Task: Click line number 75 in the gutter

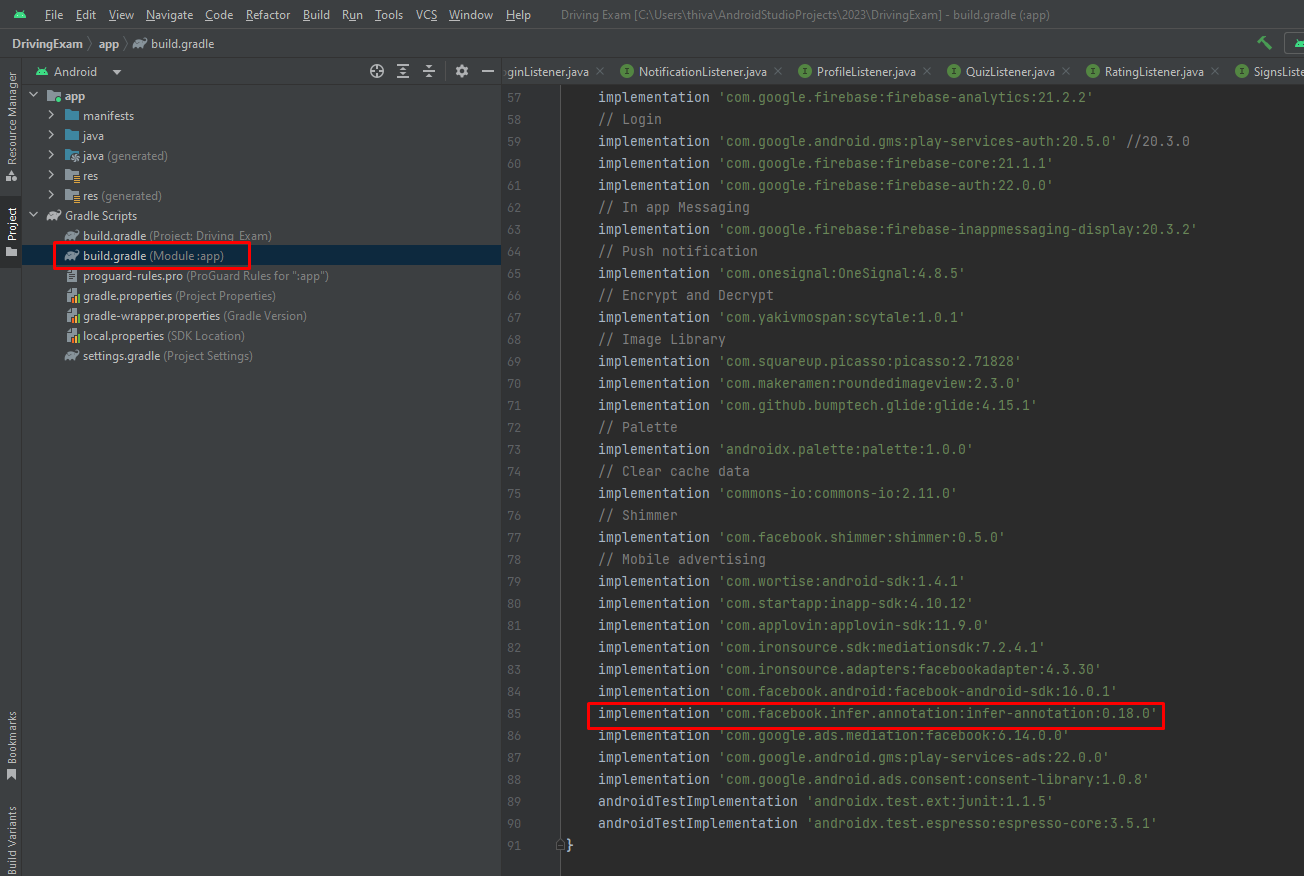Action: click(x=514, y=494)
